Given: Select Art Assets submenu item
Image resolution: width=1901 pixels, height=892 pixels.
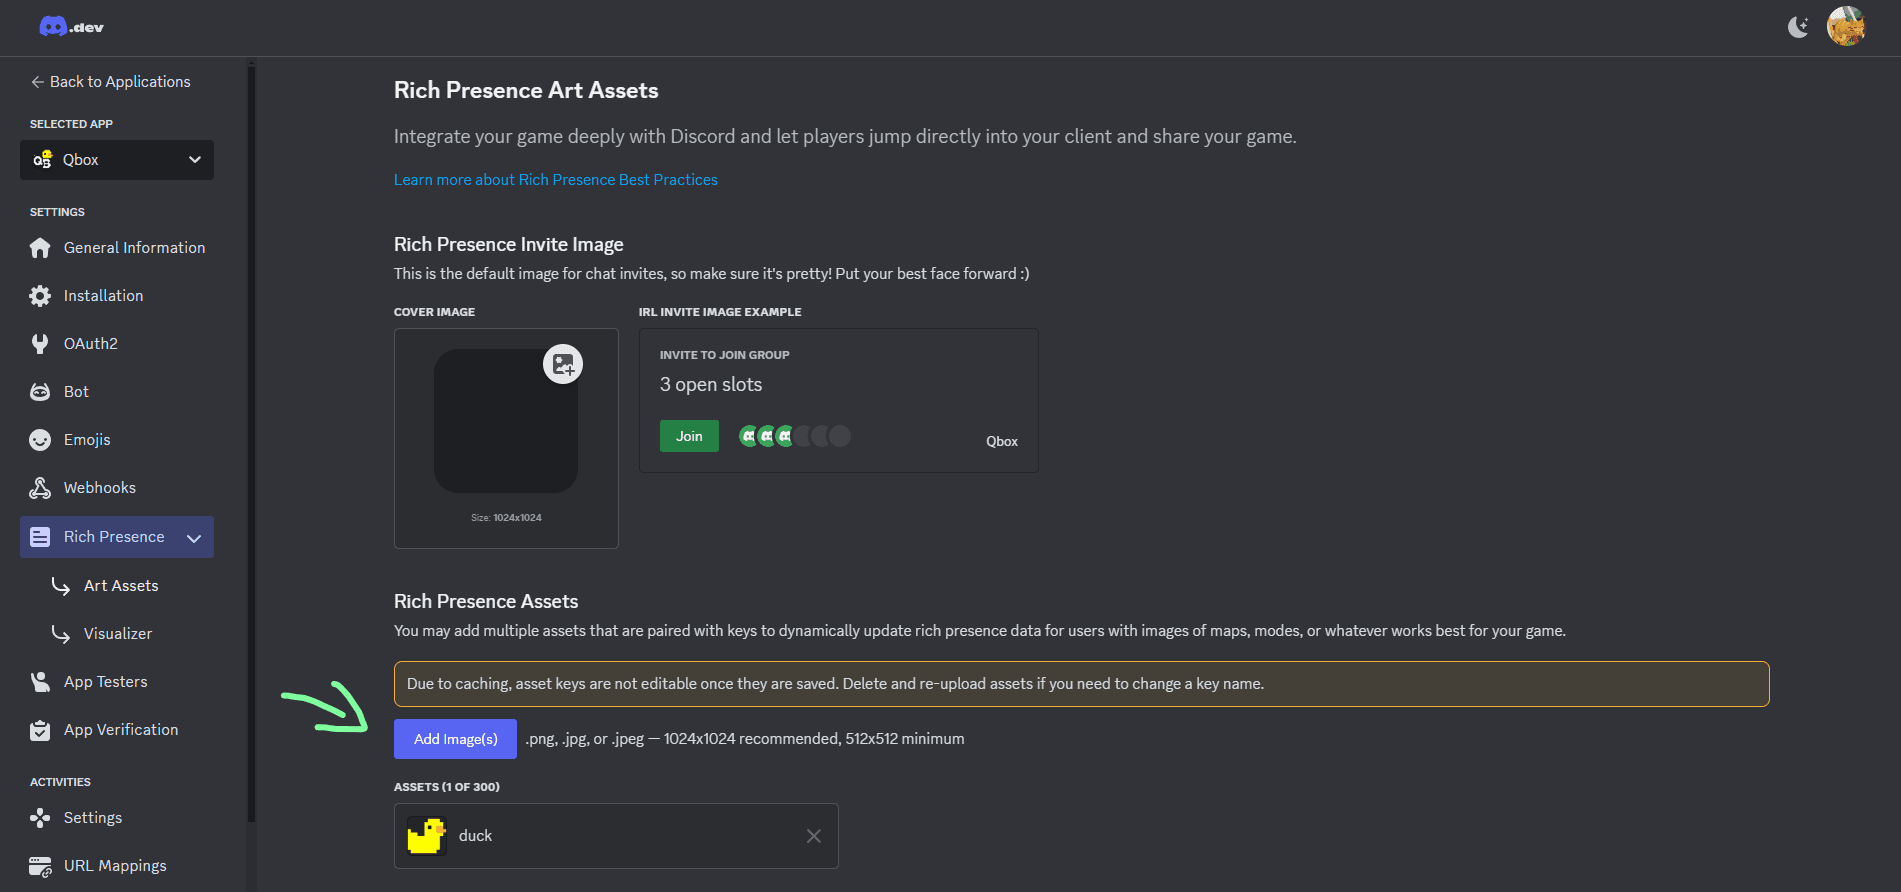Looking at the screenshot, I should coord(121,586).
